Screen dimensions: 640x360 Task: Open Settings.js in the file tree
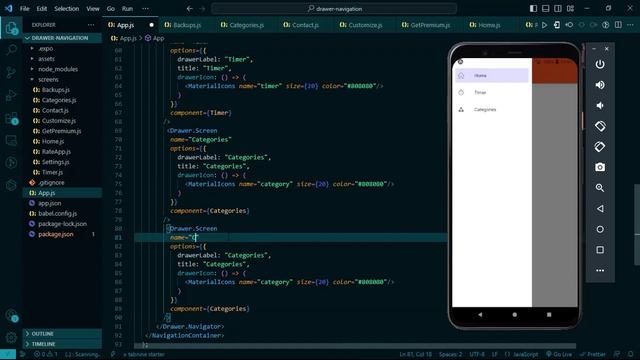coord(55,162)
